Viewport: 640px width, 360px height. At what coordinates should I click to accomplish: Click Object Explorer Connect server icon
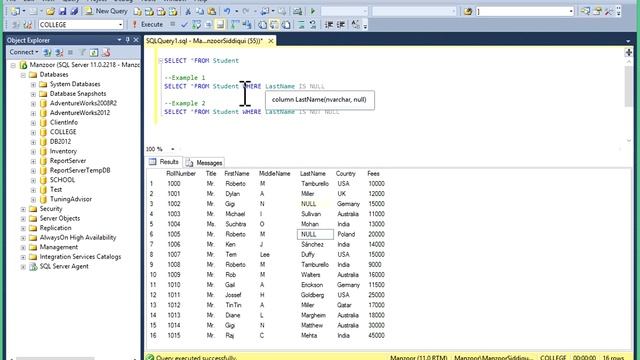tap(47, 52)
